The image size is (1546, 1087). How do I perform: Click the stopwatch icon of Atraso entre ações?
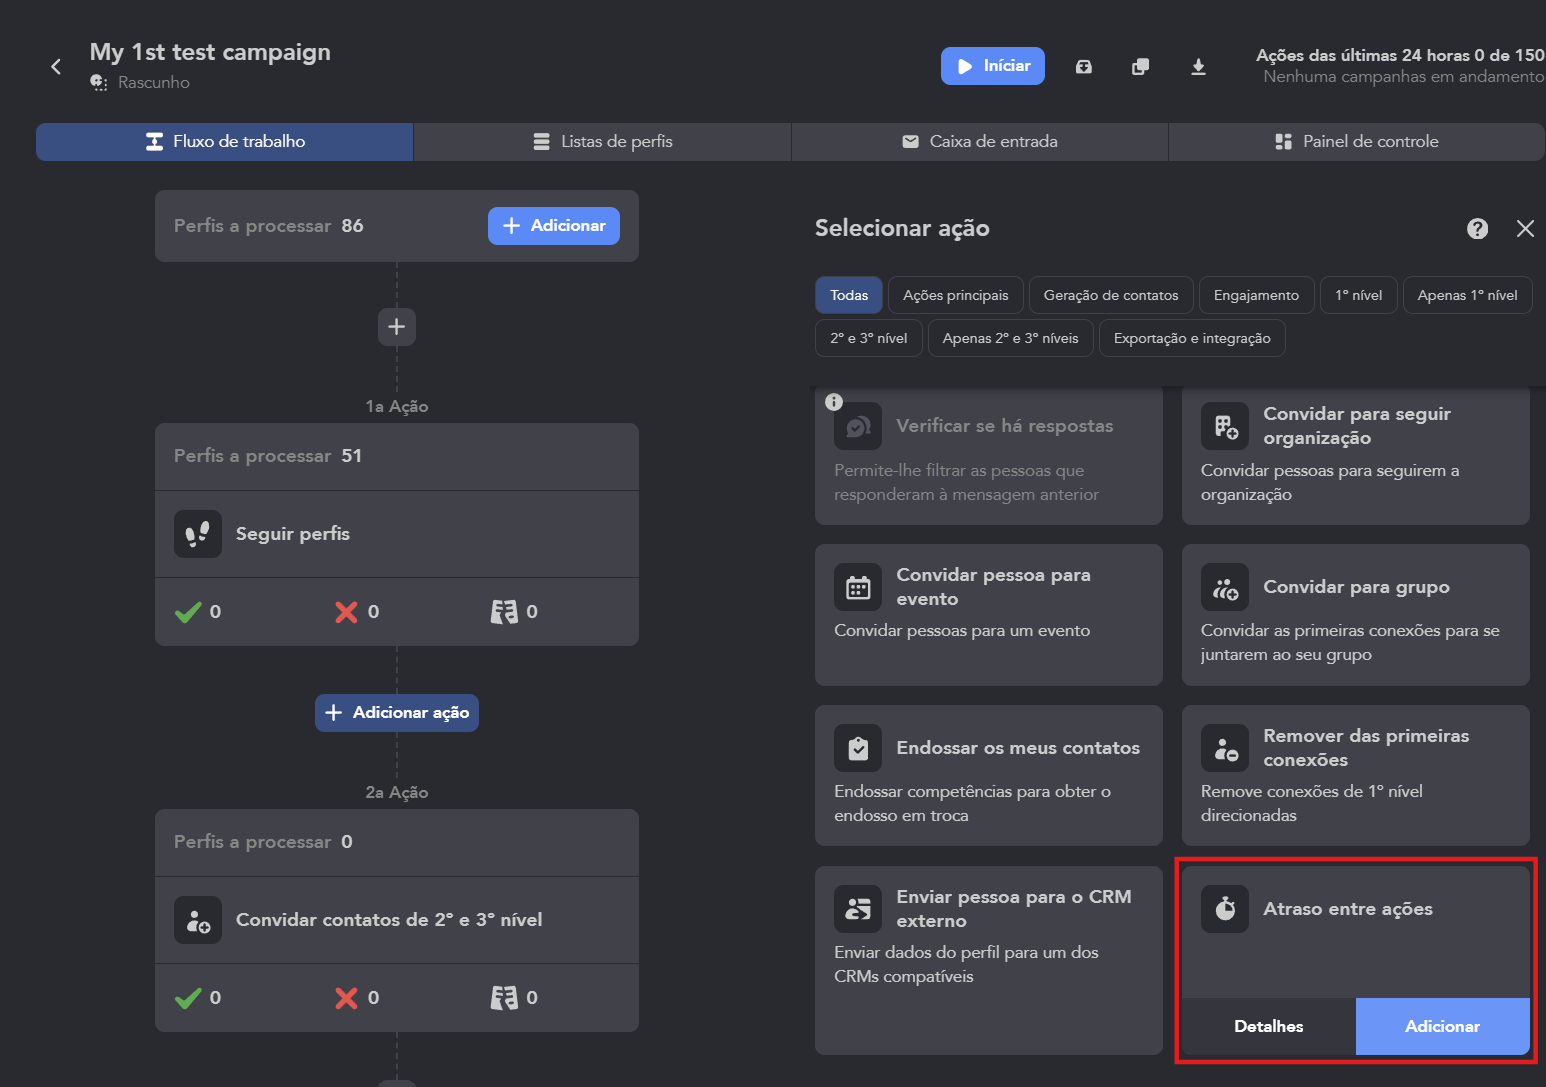[x=1225, y=909]
